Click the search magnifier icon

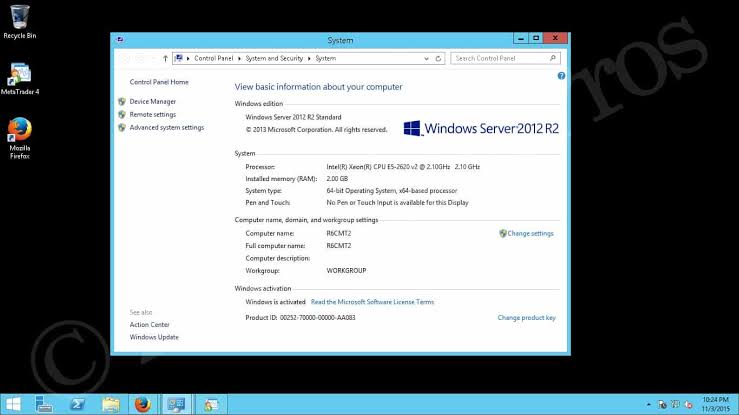[553, 58]
